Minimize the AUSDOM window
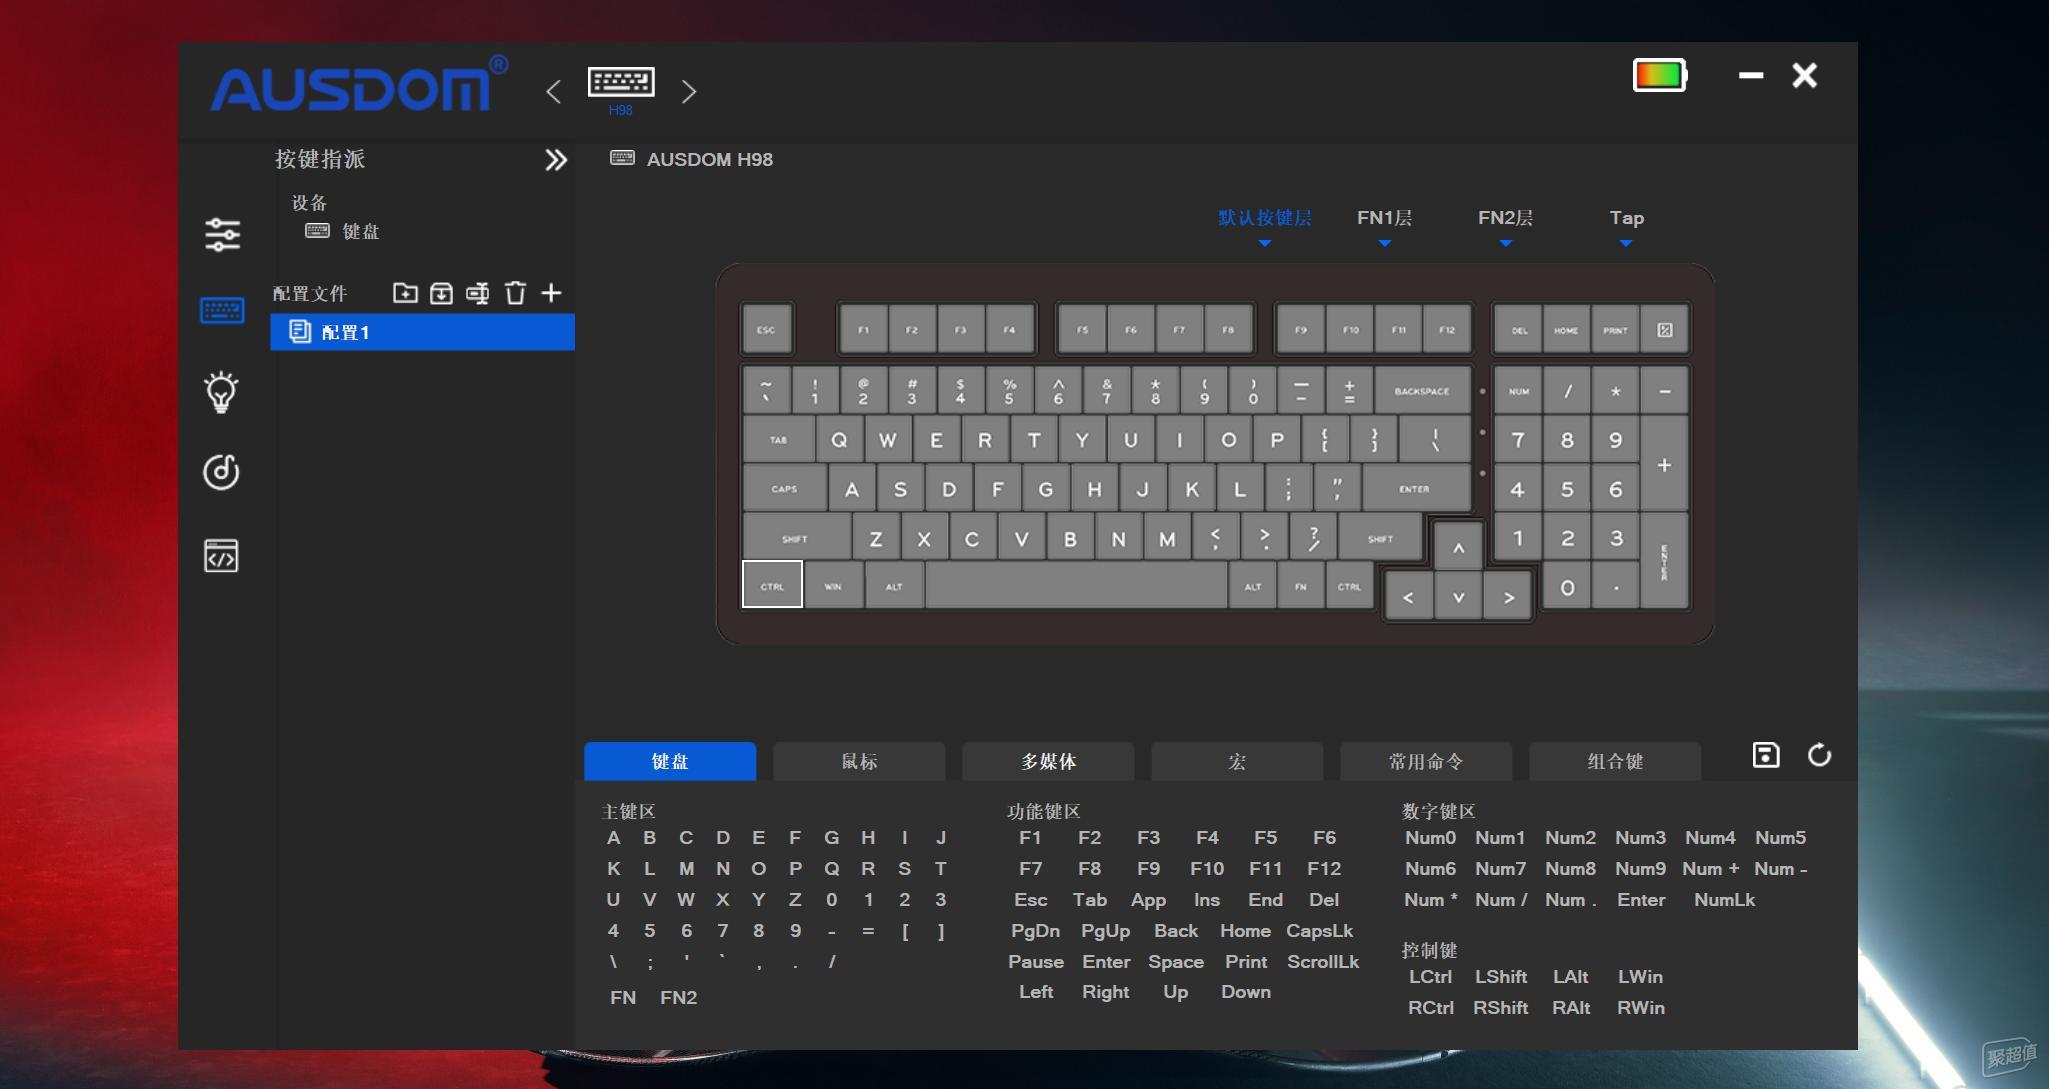This screenshot has height=1089, width=2049. coord(1750,75)
